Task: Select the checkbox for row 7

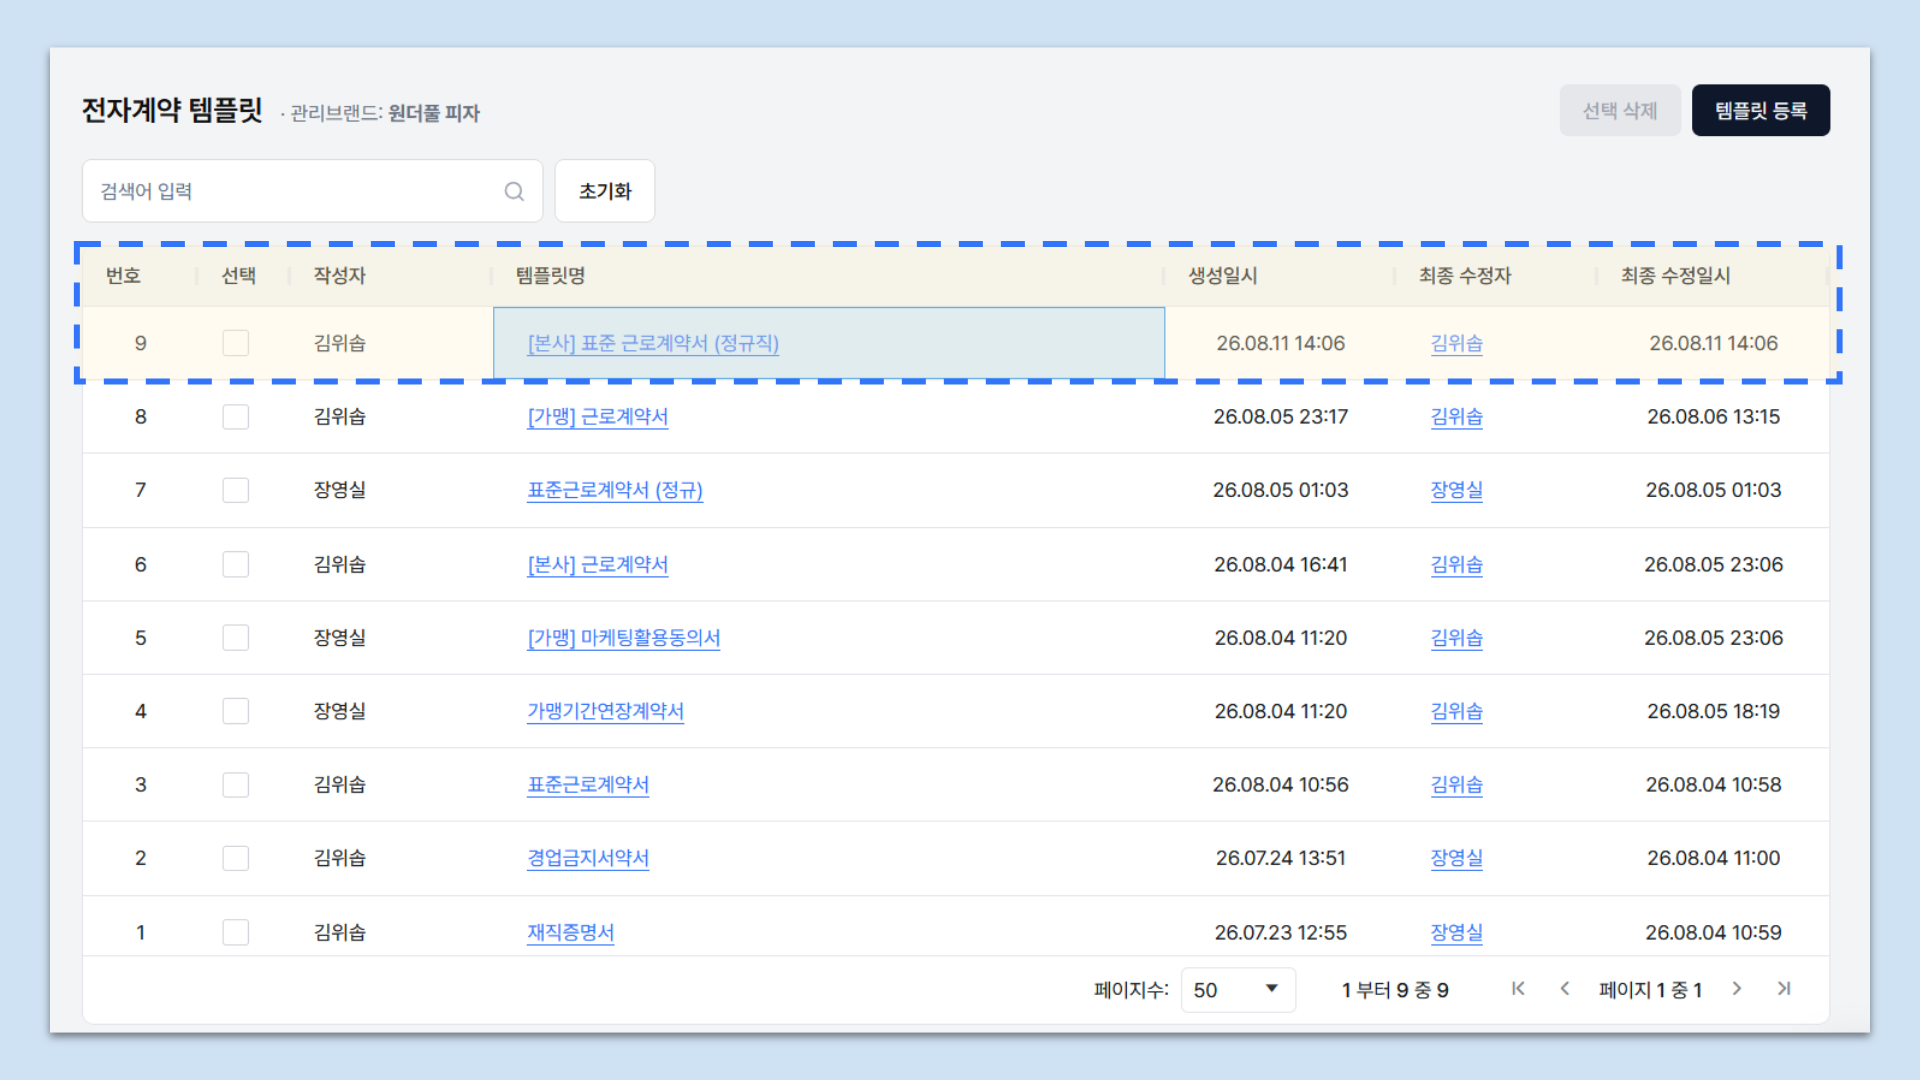Action: 236,490
